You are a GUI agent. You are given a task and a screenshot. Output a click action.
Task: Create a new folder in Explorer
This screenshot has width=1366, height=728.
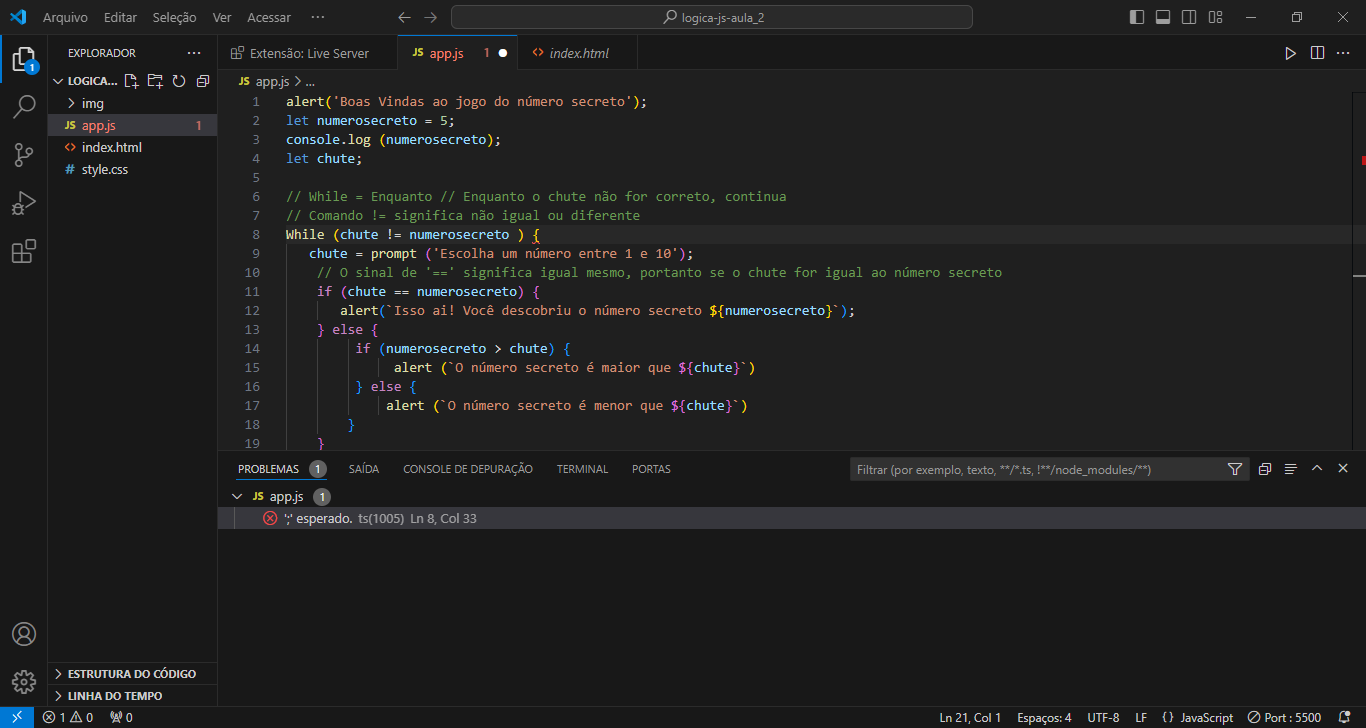click(155, 81)
